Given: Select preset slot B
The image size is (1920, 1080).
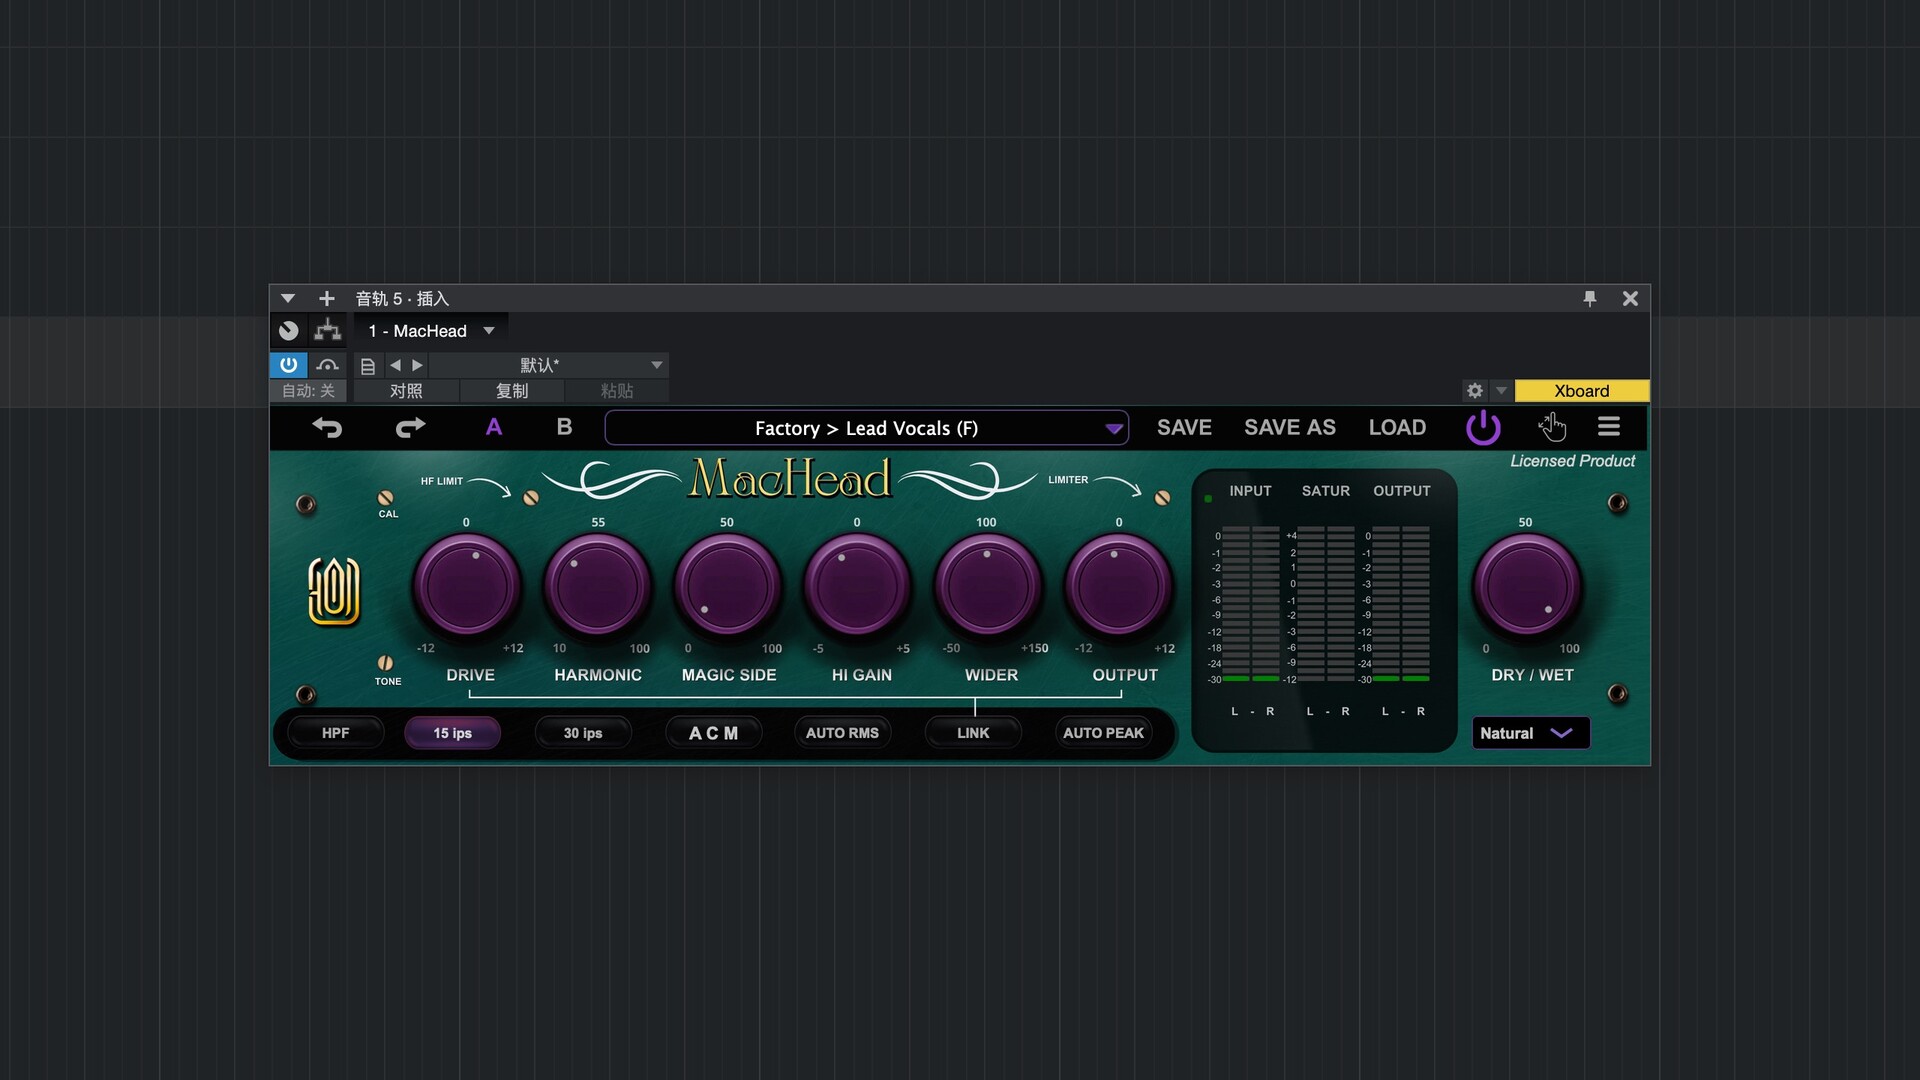Looking at the screenshot, I should pos(564,428).
